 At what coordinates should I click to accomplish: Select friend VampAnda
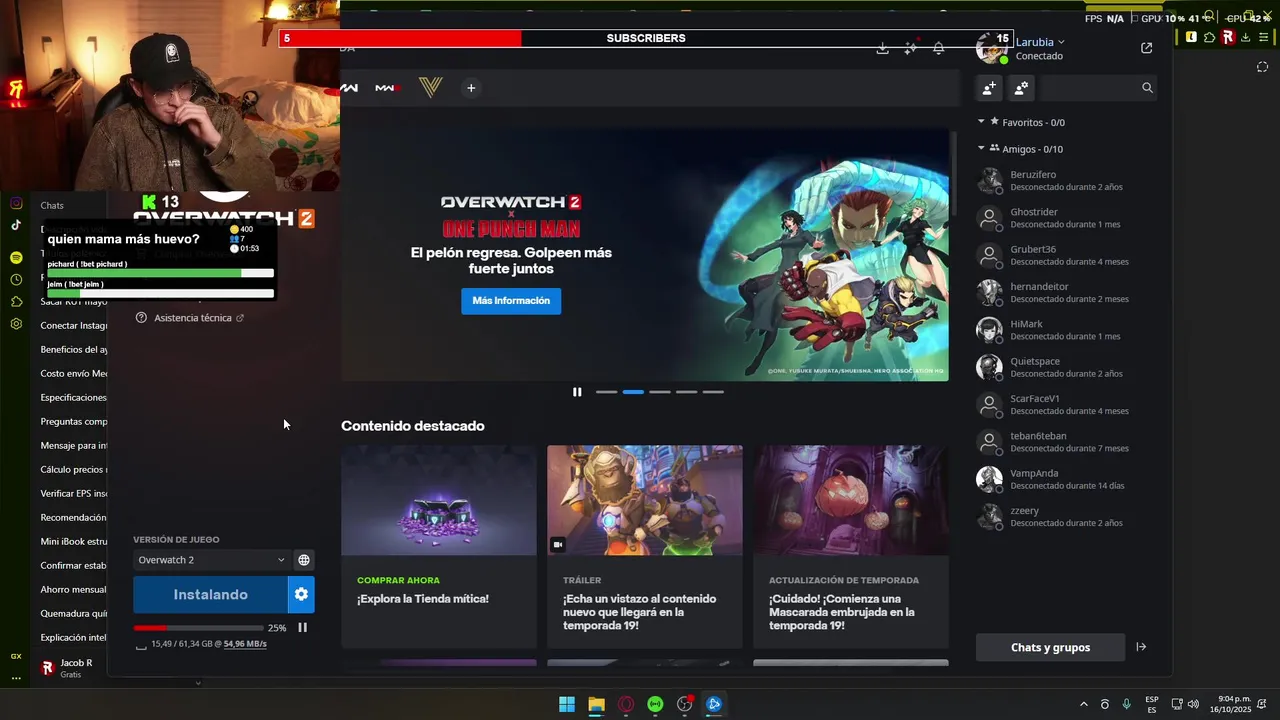[x=1066, y=479]
